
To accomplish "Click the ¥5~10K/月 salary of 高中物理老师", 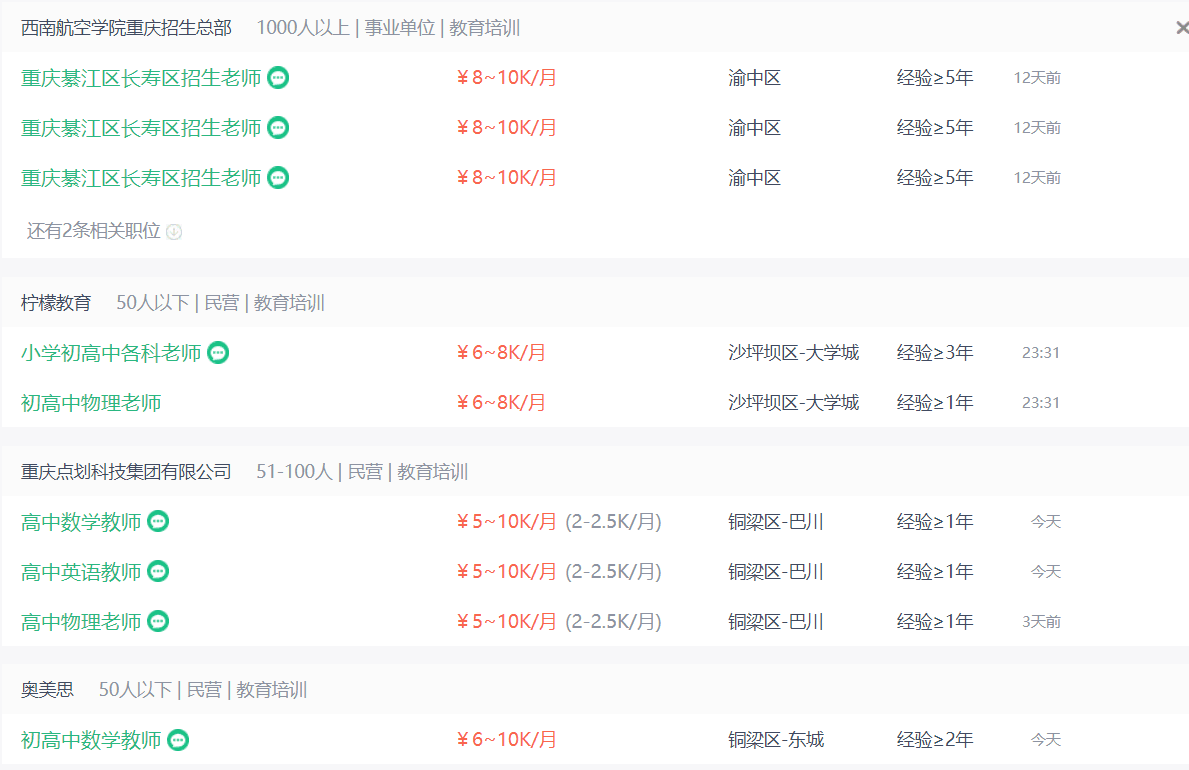I will point(506,621).
